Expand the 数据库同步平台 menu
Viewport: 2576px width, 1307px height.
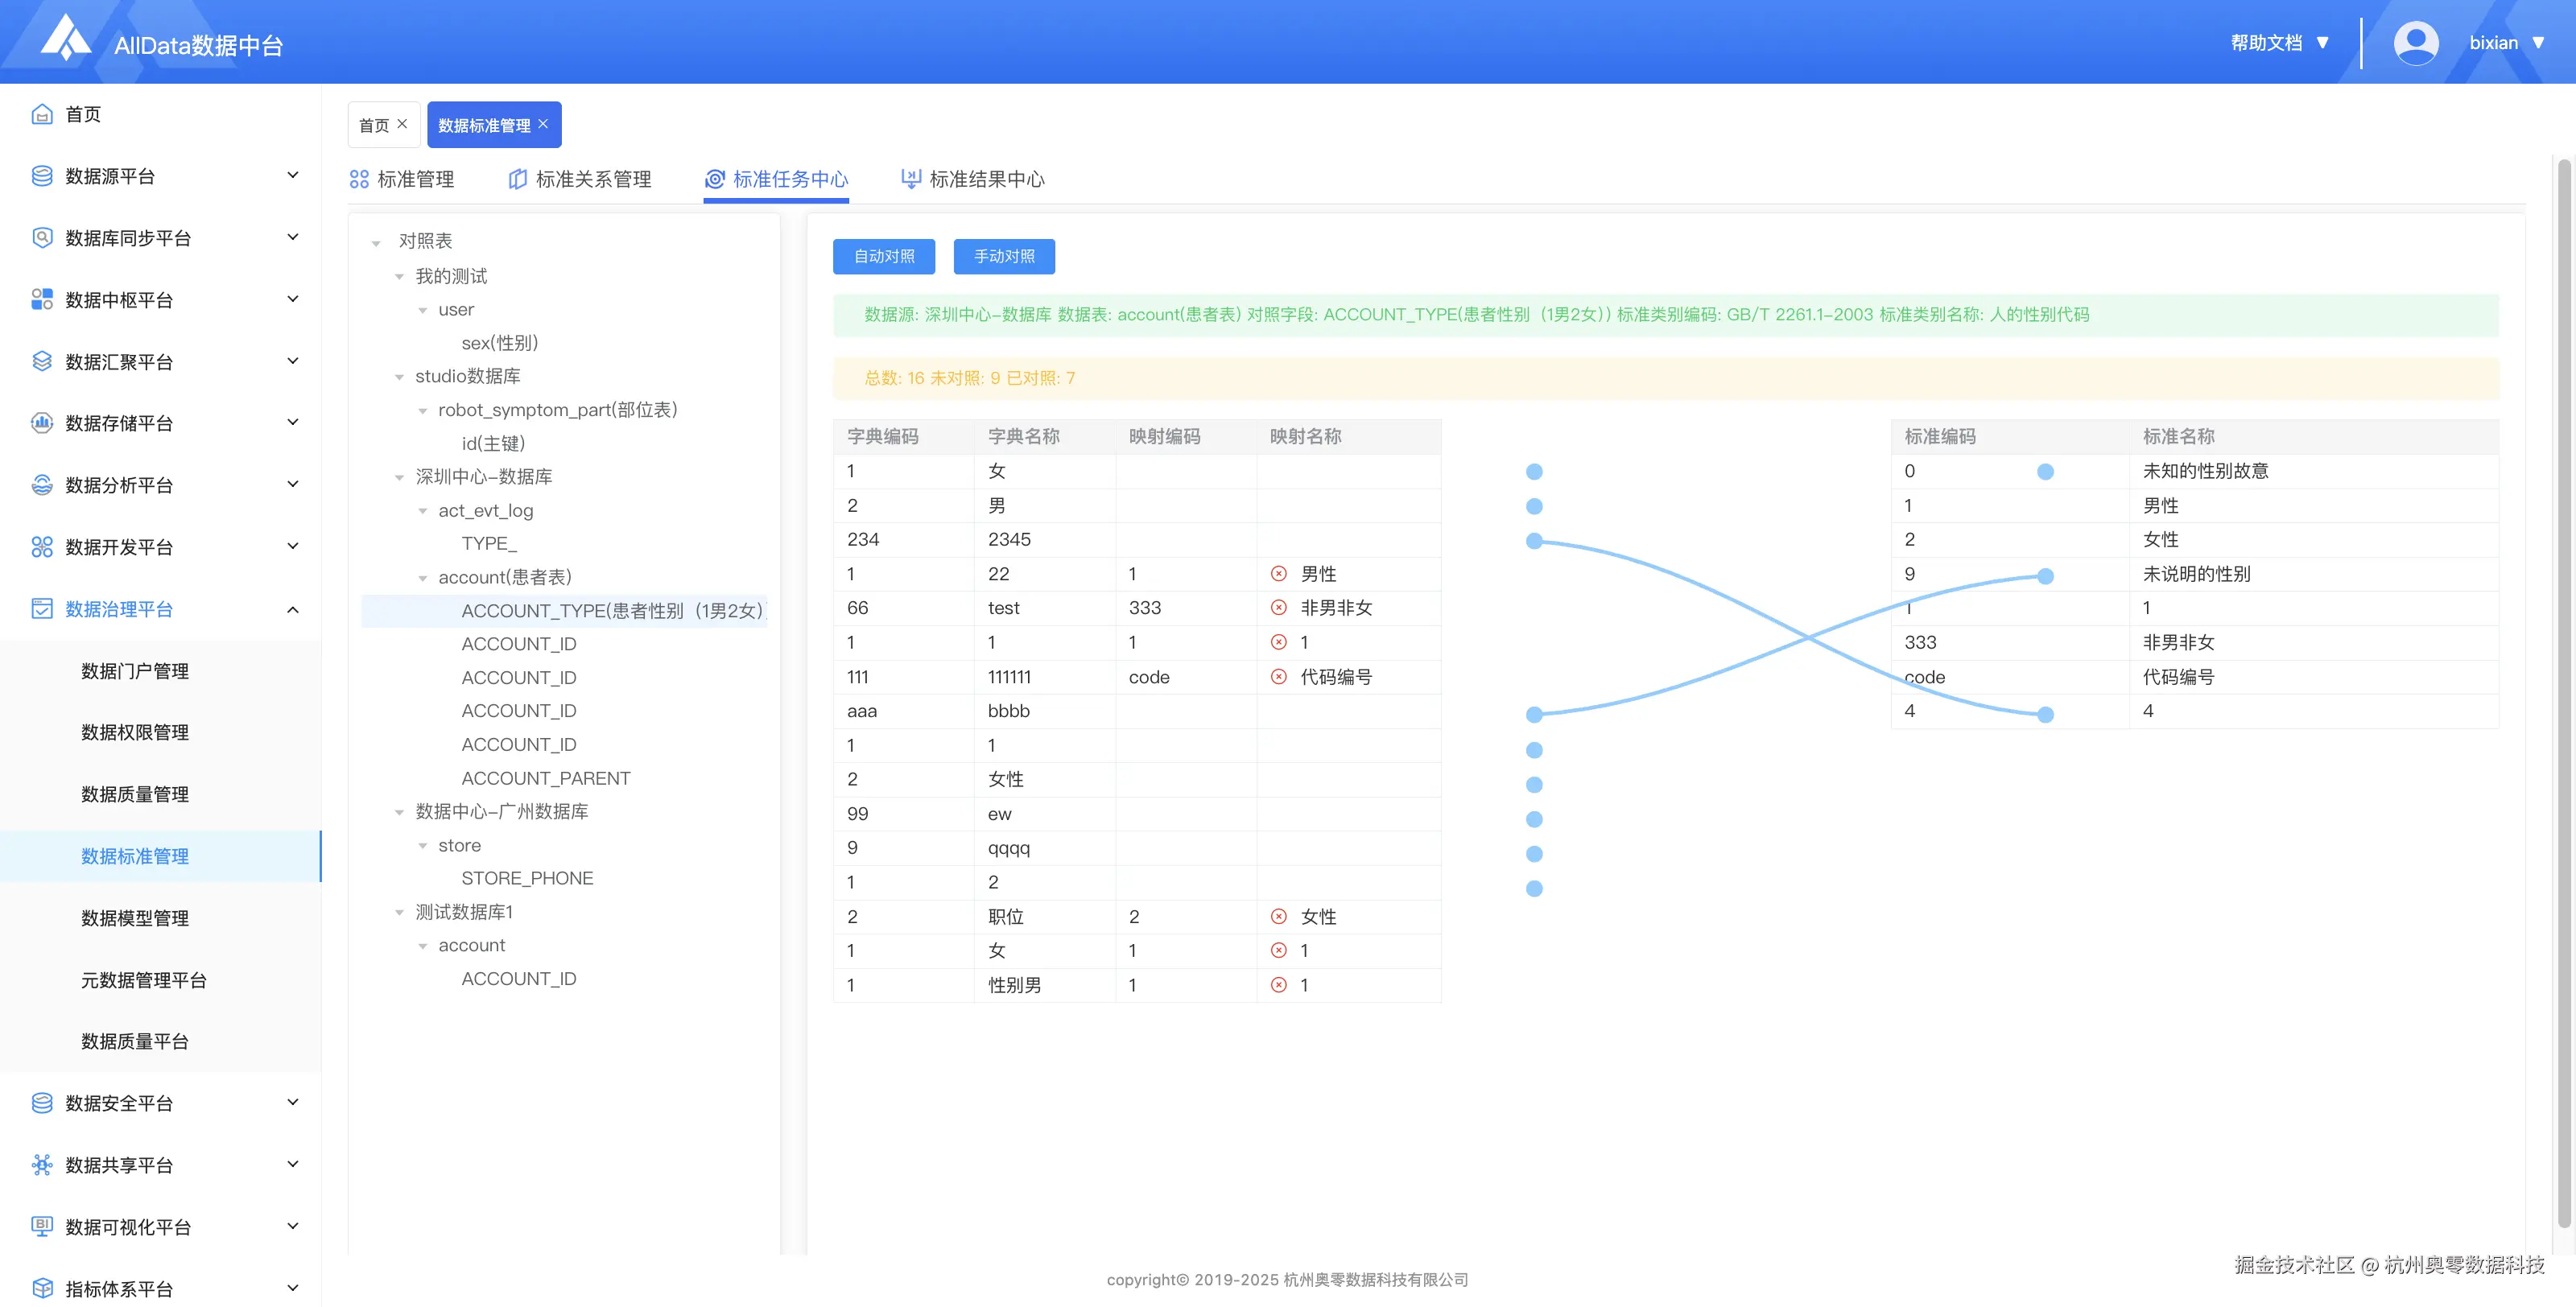(x=293, y=238)
